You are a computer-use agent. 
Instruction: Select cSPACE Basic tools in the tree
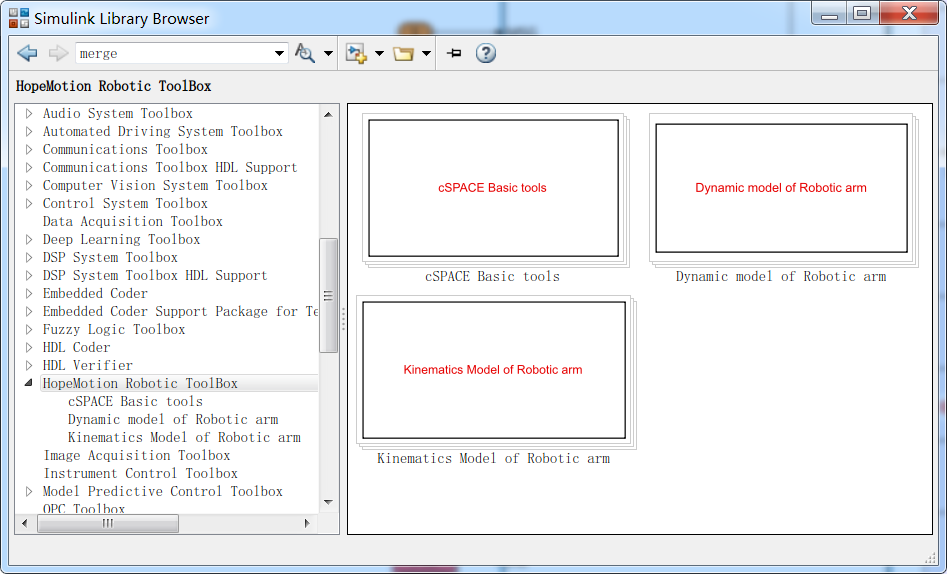pyautogui.click(x=135, y=401)
